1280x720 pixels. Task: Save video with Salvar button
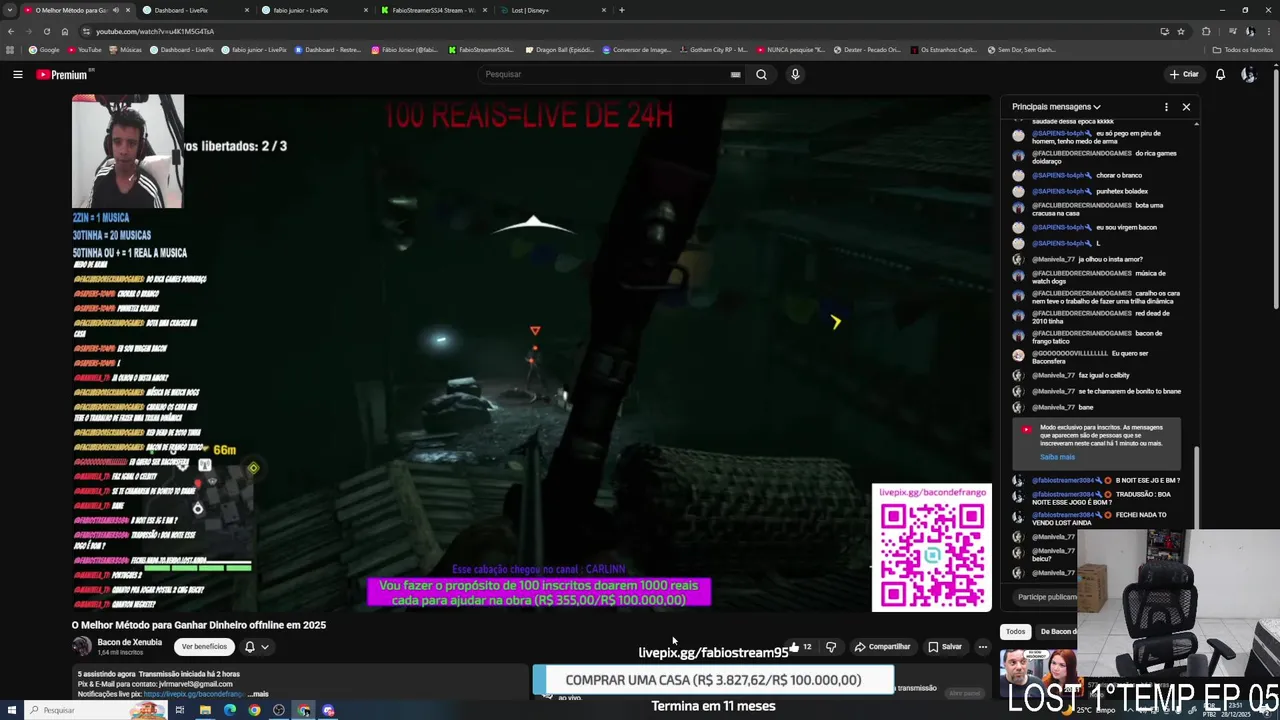tap(944, 647)
